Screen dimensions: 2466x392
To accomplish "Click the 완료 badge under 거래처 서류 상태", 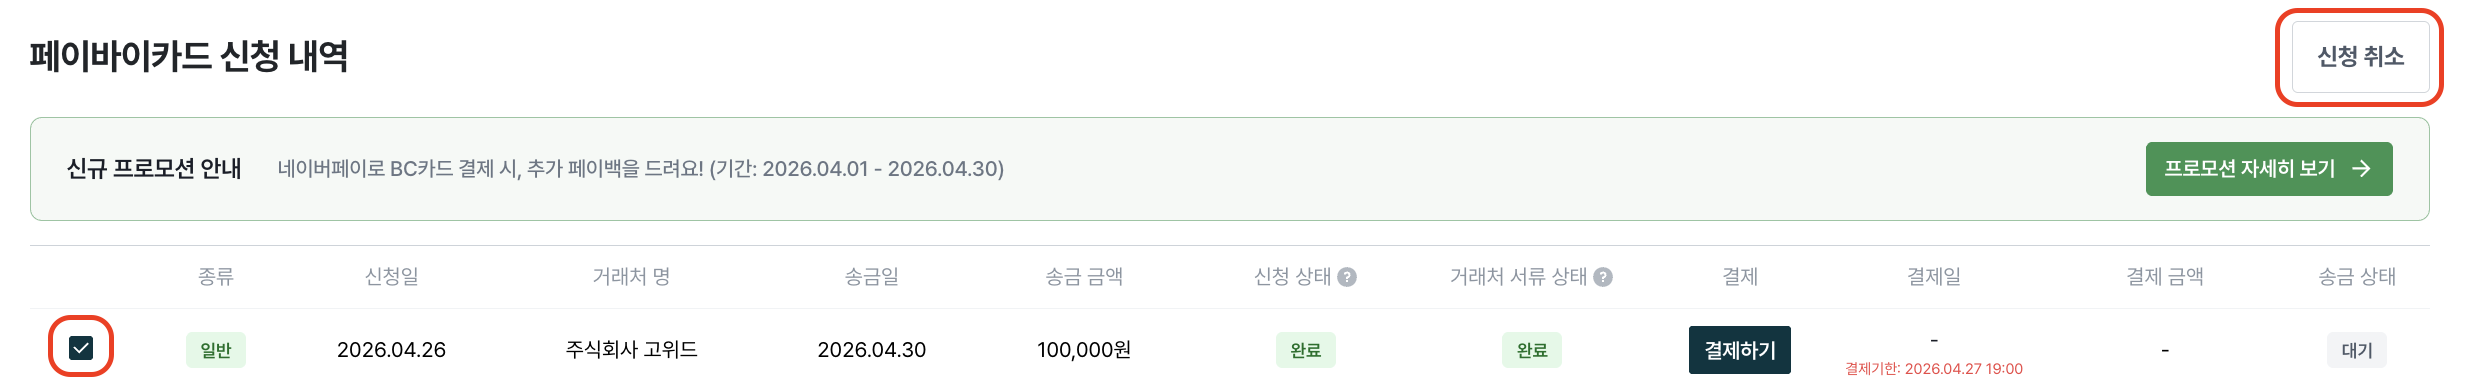I will (1532, 350).
